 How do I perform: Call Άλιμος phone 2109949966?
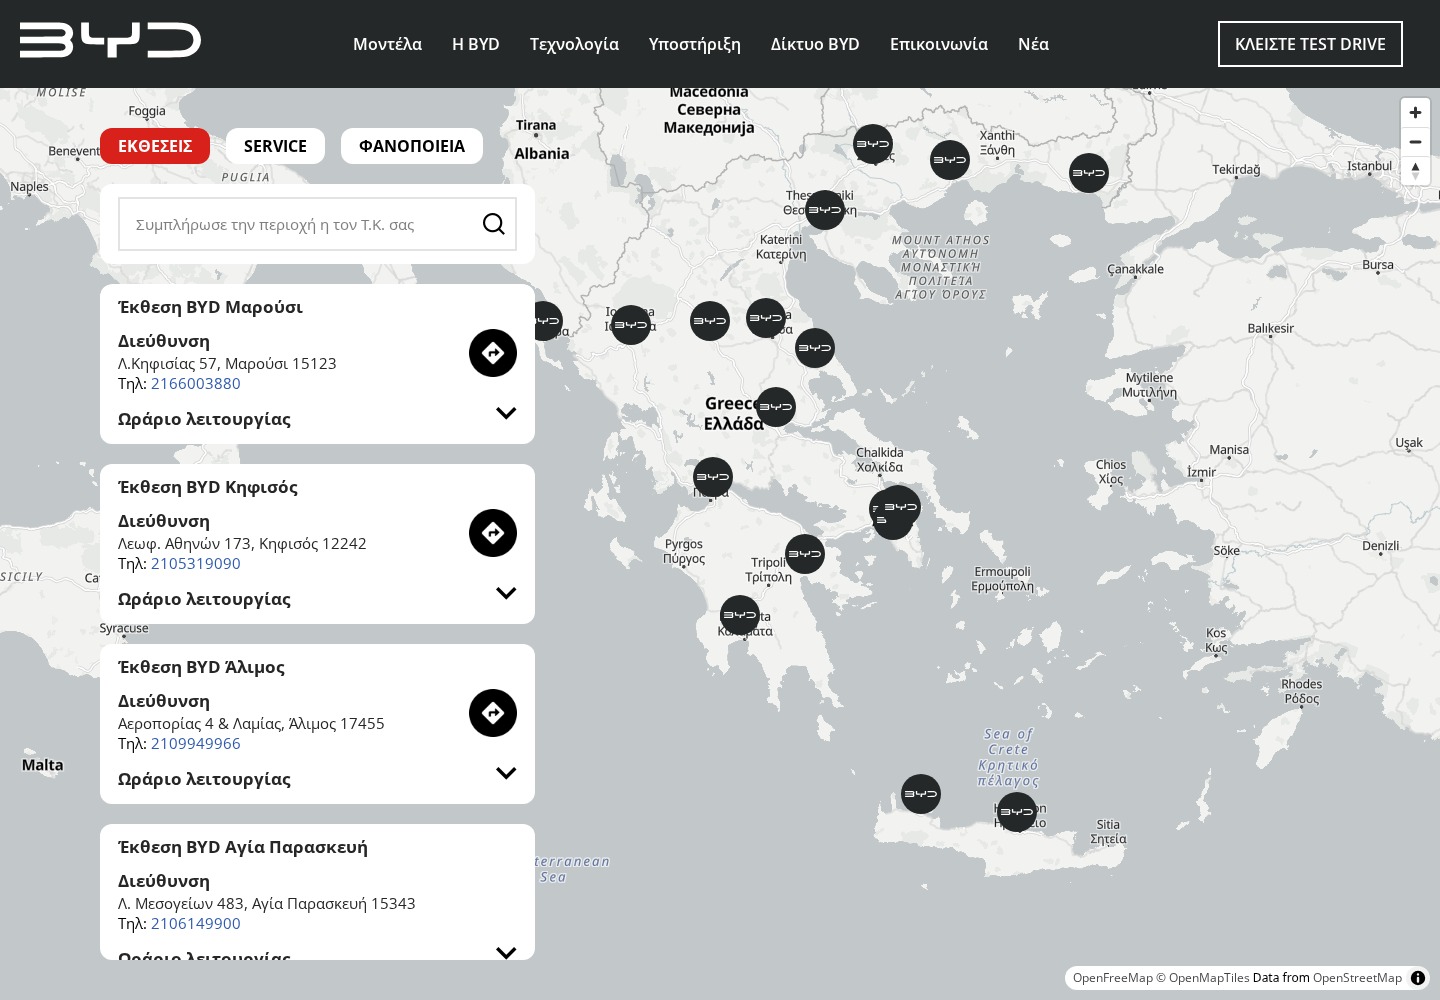pyautogui.click(x=195, y=743)
